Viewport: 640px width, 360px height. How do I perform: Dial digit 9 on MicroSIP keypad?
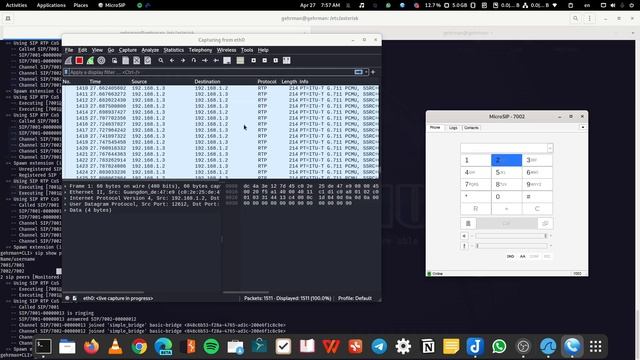pos(537,184)
